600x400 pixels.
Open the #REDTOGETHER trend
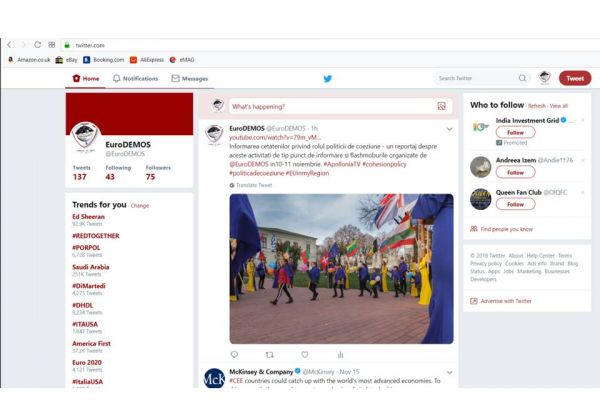pyautogui.click(x=96, y=236)
